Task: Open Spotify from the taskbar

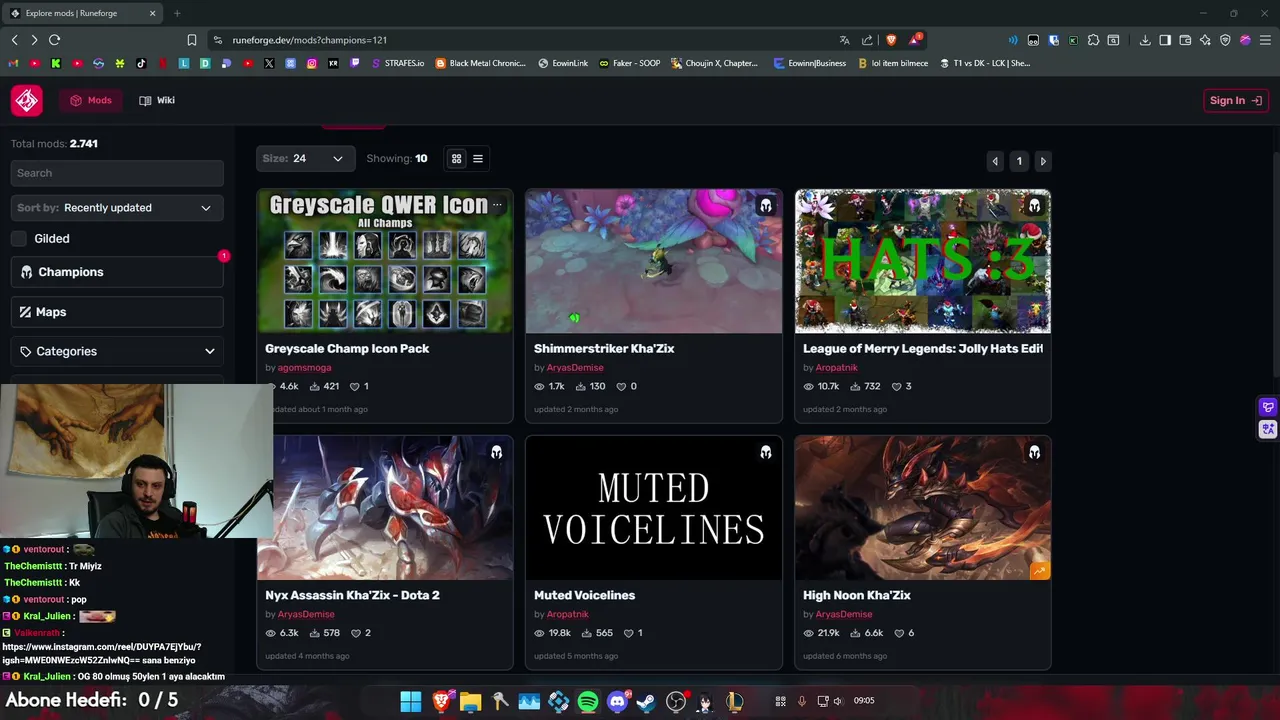Action: (588, 702)
